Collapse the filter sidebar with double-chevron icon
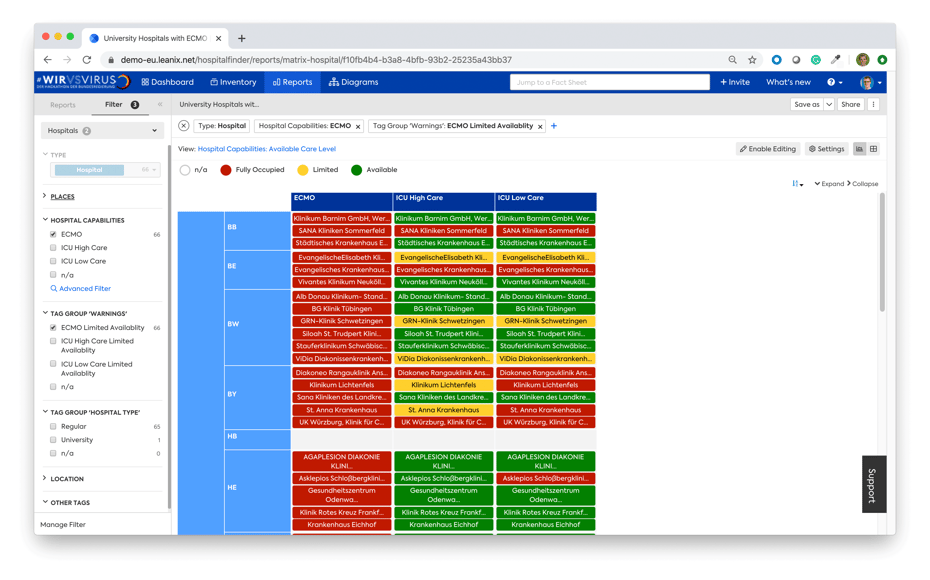 point(160,104)
